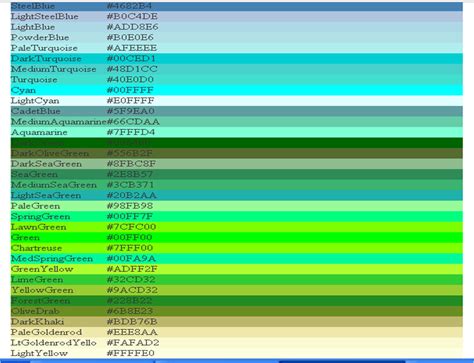
Task: Select the #5F9EA0 hex code
Action: click(x=131, y=111)
